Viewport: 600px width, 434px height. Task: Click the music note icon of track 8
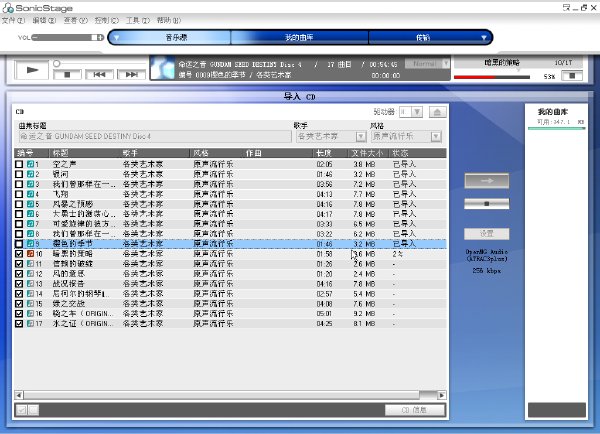(x=31, y=234)
